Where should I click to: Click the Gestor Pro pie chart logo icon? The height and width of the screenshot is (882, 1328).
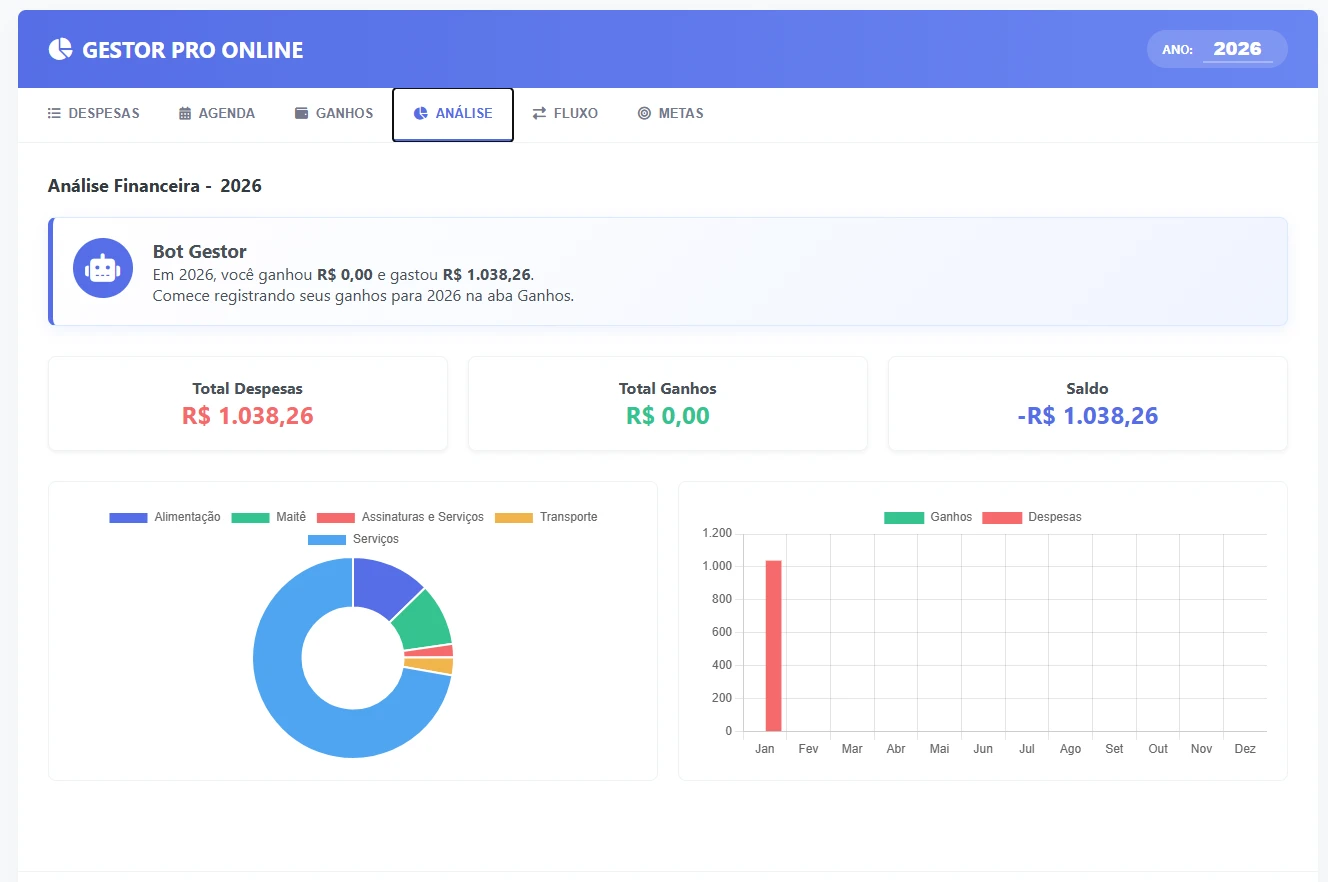coord(61,50)
